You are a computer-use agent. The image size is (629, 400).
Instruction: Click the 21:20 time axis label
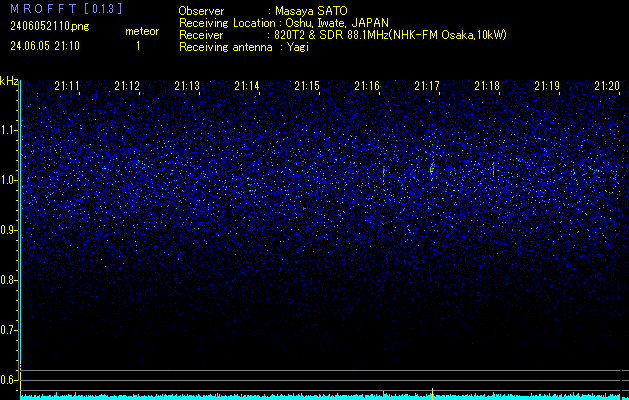[x=607, y=86]
